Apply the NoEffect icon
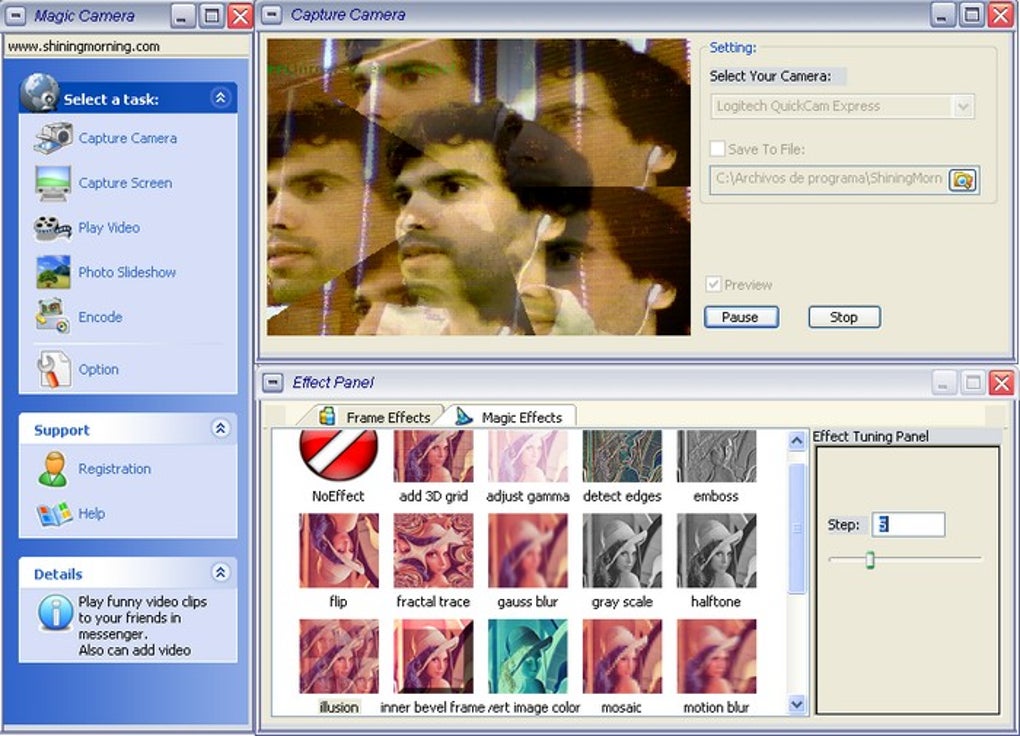The height and width of the screenshot is (736, 1020). (338, 455)
